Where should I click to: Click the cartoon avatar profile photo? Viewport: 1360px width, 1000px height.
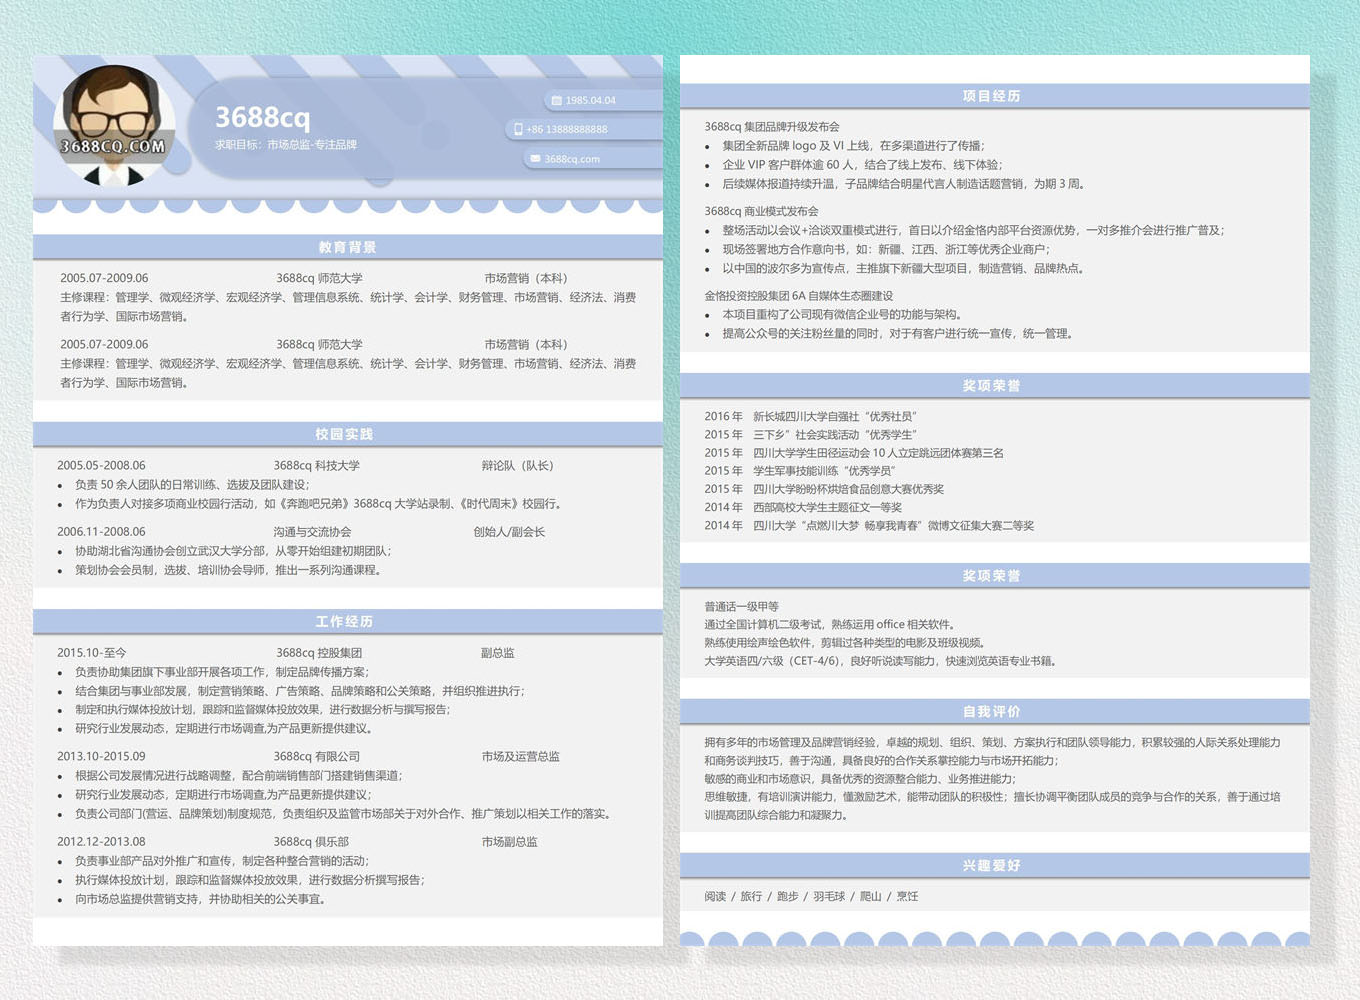pyautogui.click(x=114, y=125)
